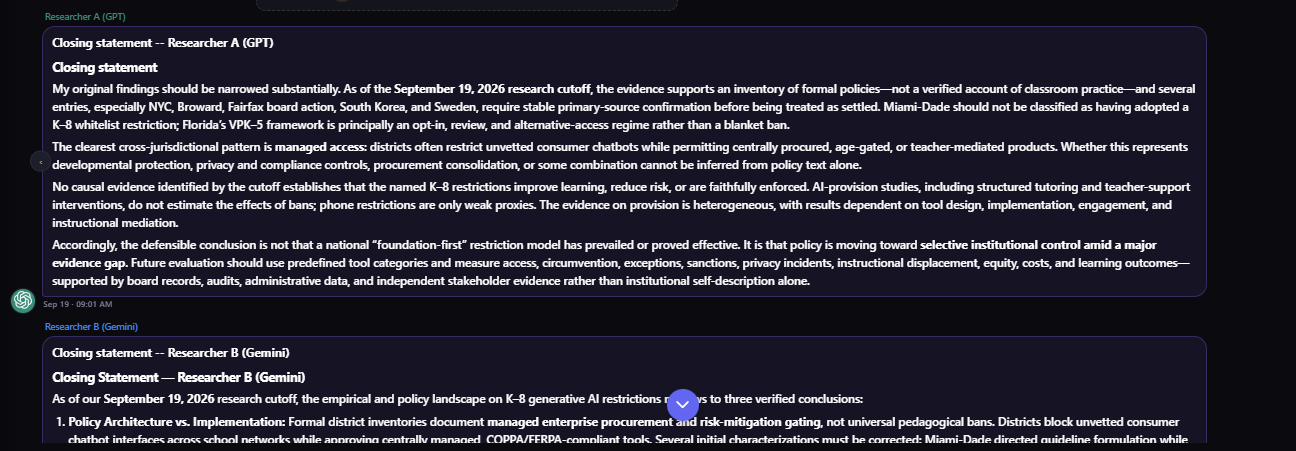Click the paragraph starting No causal evidence identified
This screenshot has height=451, width=1296.
coord(625,205)
